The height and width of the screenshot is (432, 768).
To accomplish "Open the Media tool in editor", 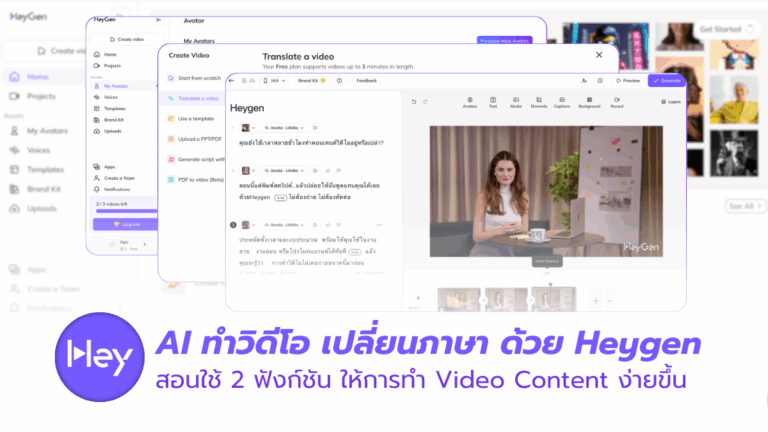I will (516, 102).
